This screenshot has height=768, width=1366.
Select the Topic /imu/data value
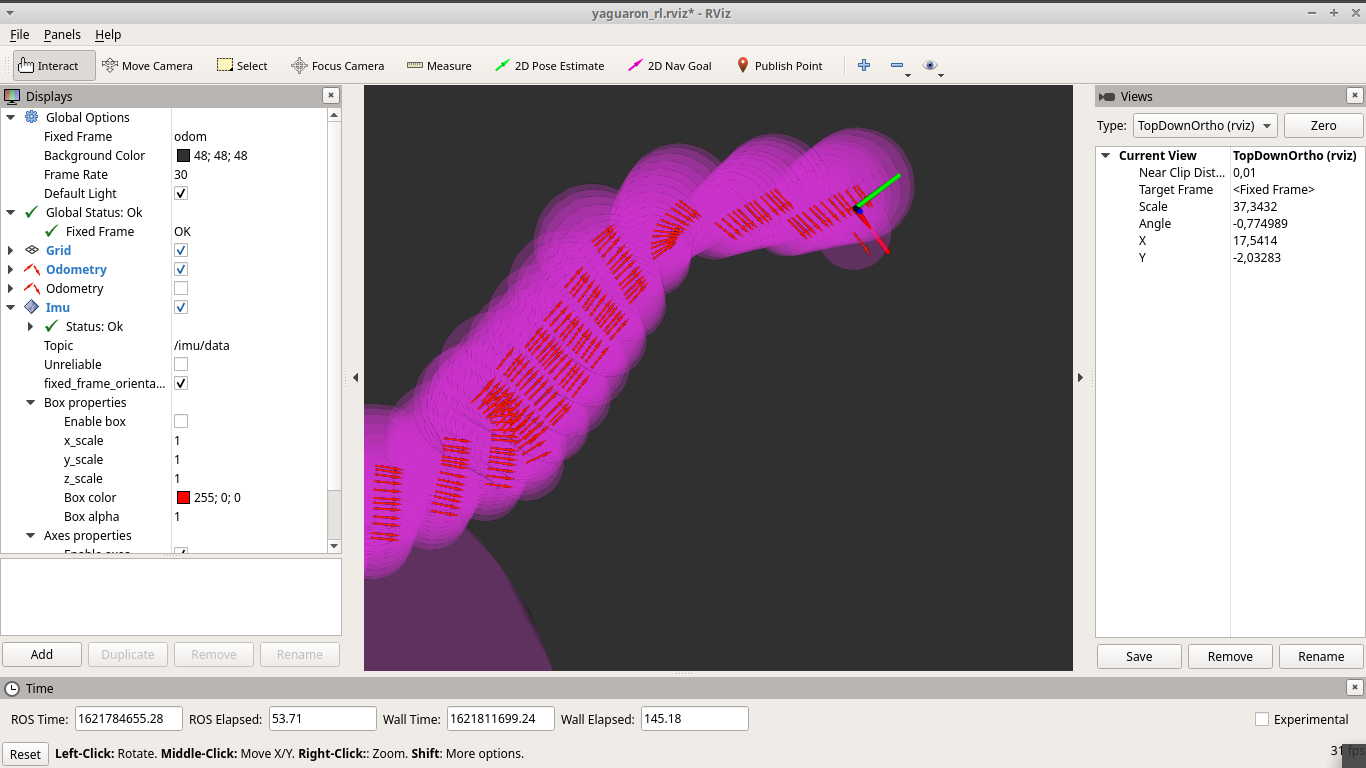coord(202,345)
